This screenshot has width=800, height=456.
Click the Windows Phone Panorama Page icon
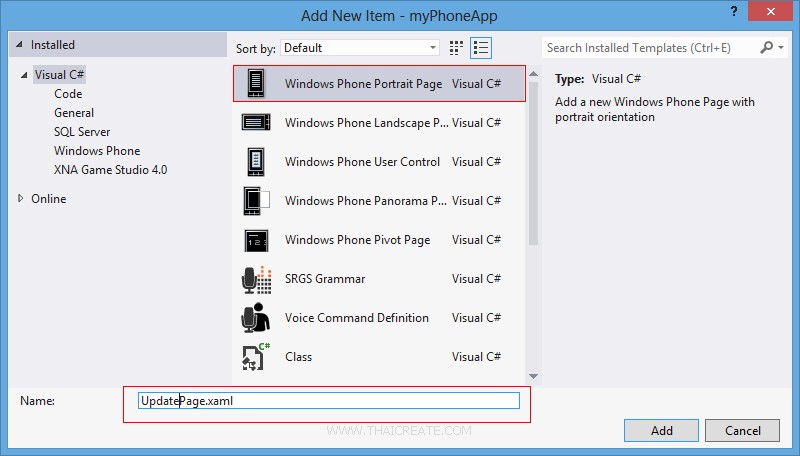(256, 201)
